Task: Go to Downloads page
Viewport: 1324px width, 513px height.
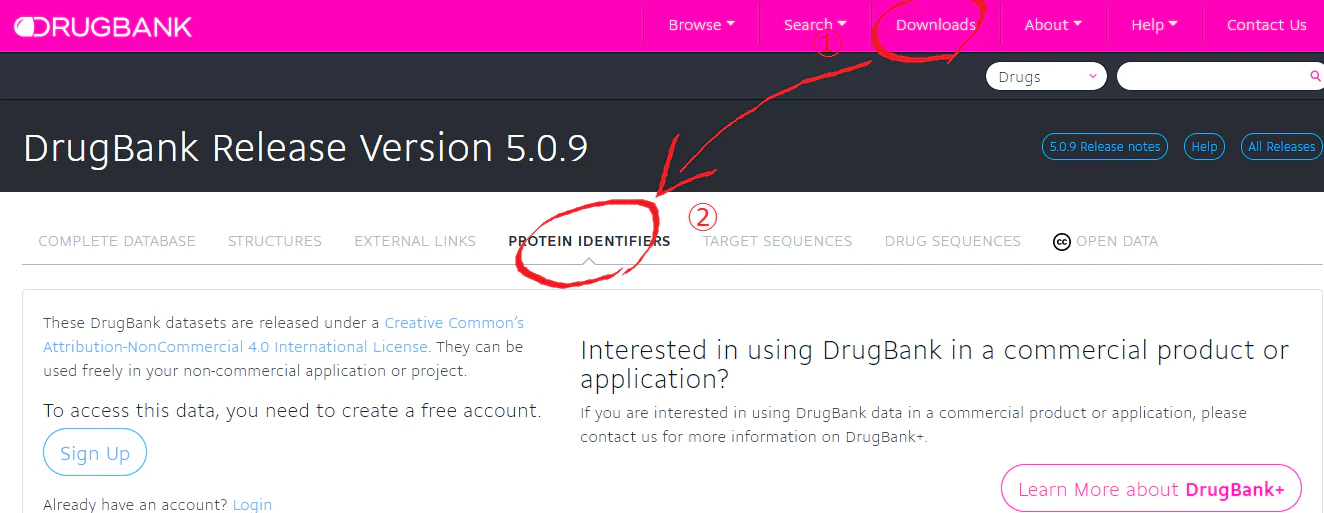Action: (936, 25)
